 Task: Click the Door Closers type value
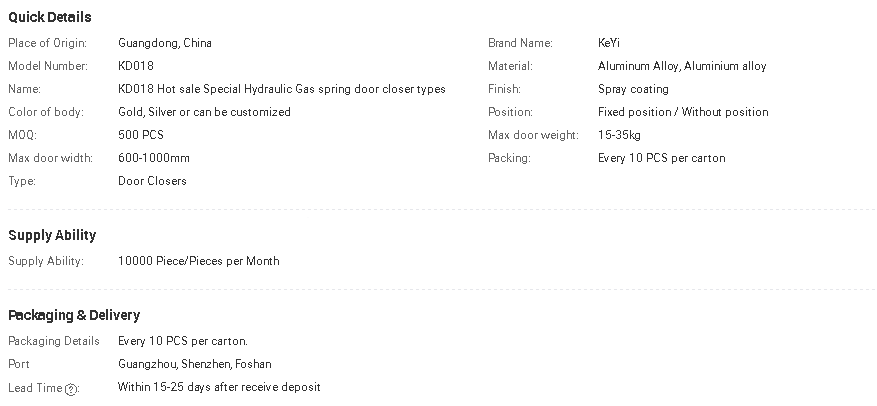pos(152,181)
